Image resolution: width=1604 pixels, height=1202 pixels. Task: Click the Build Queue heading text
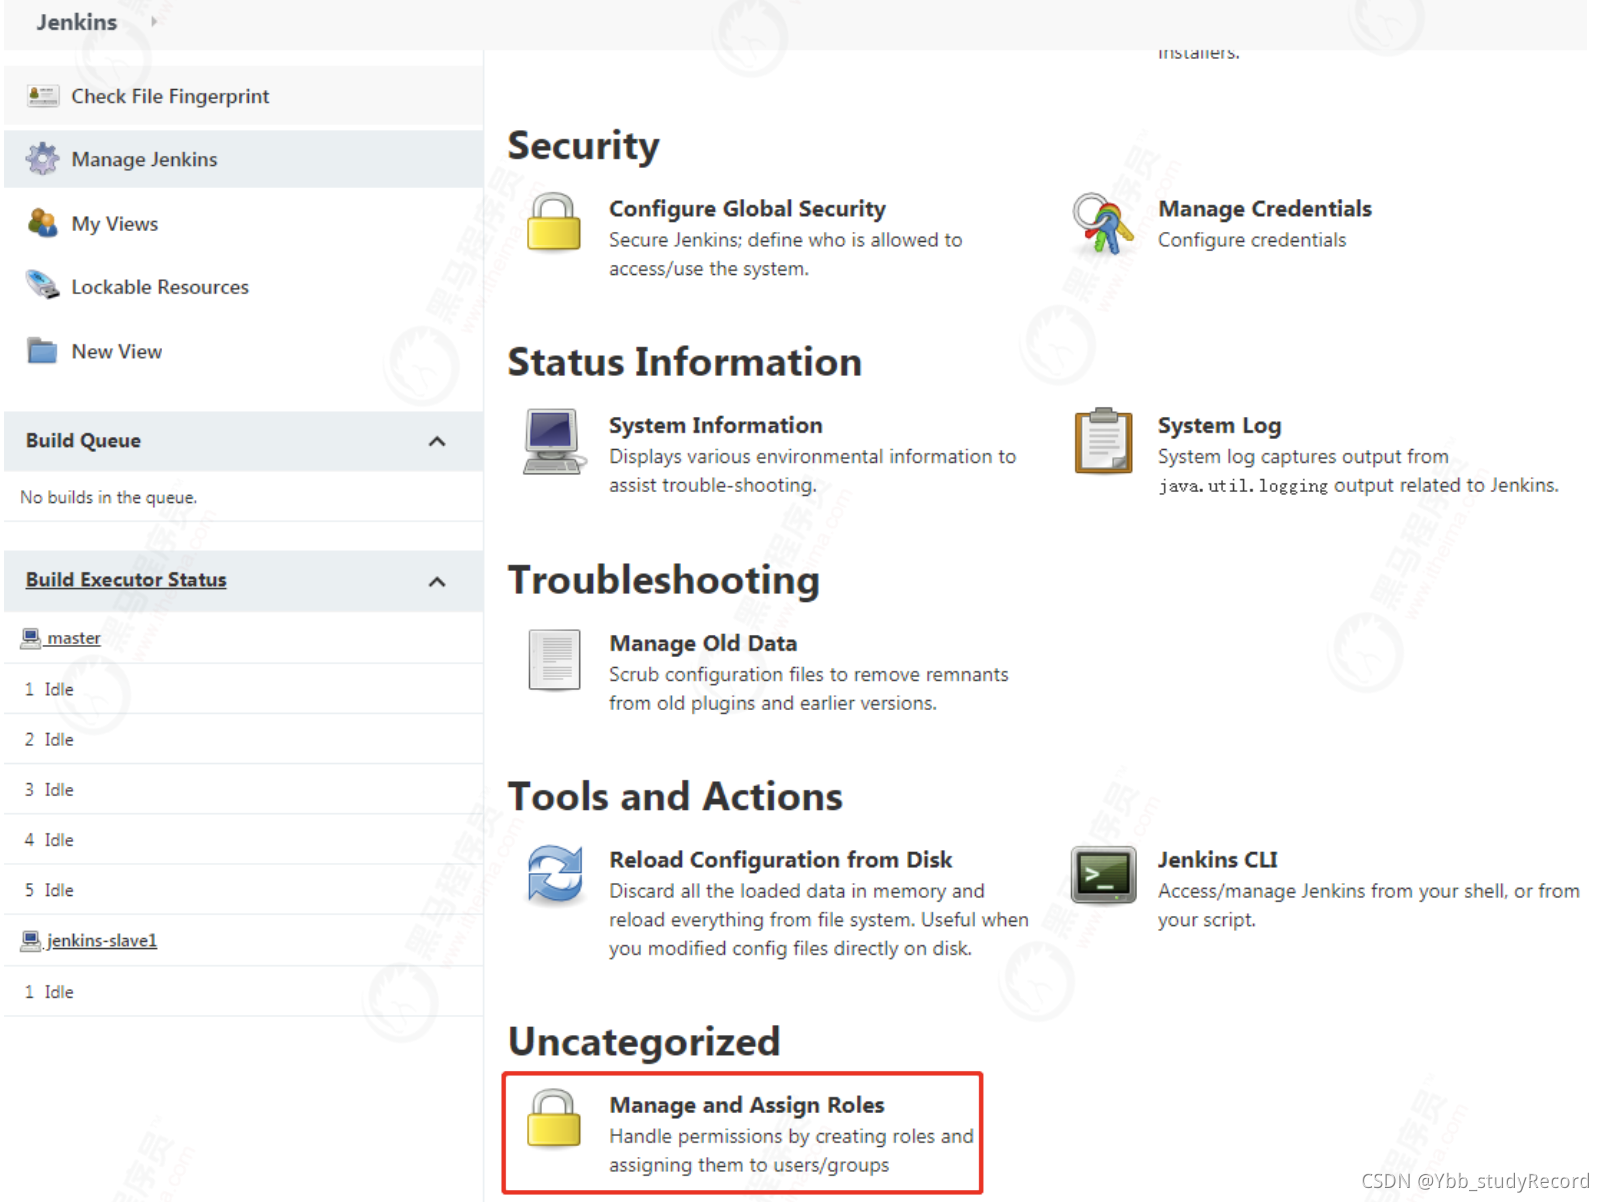pos(83,440)
